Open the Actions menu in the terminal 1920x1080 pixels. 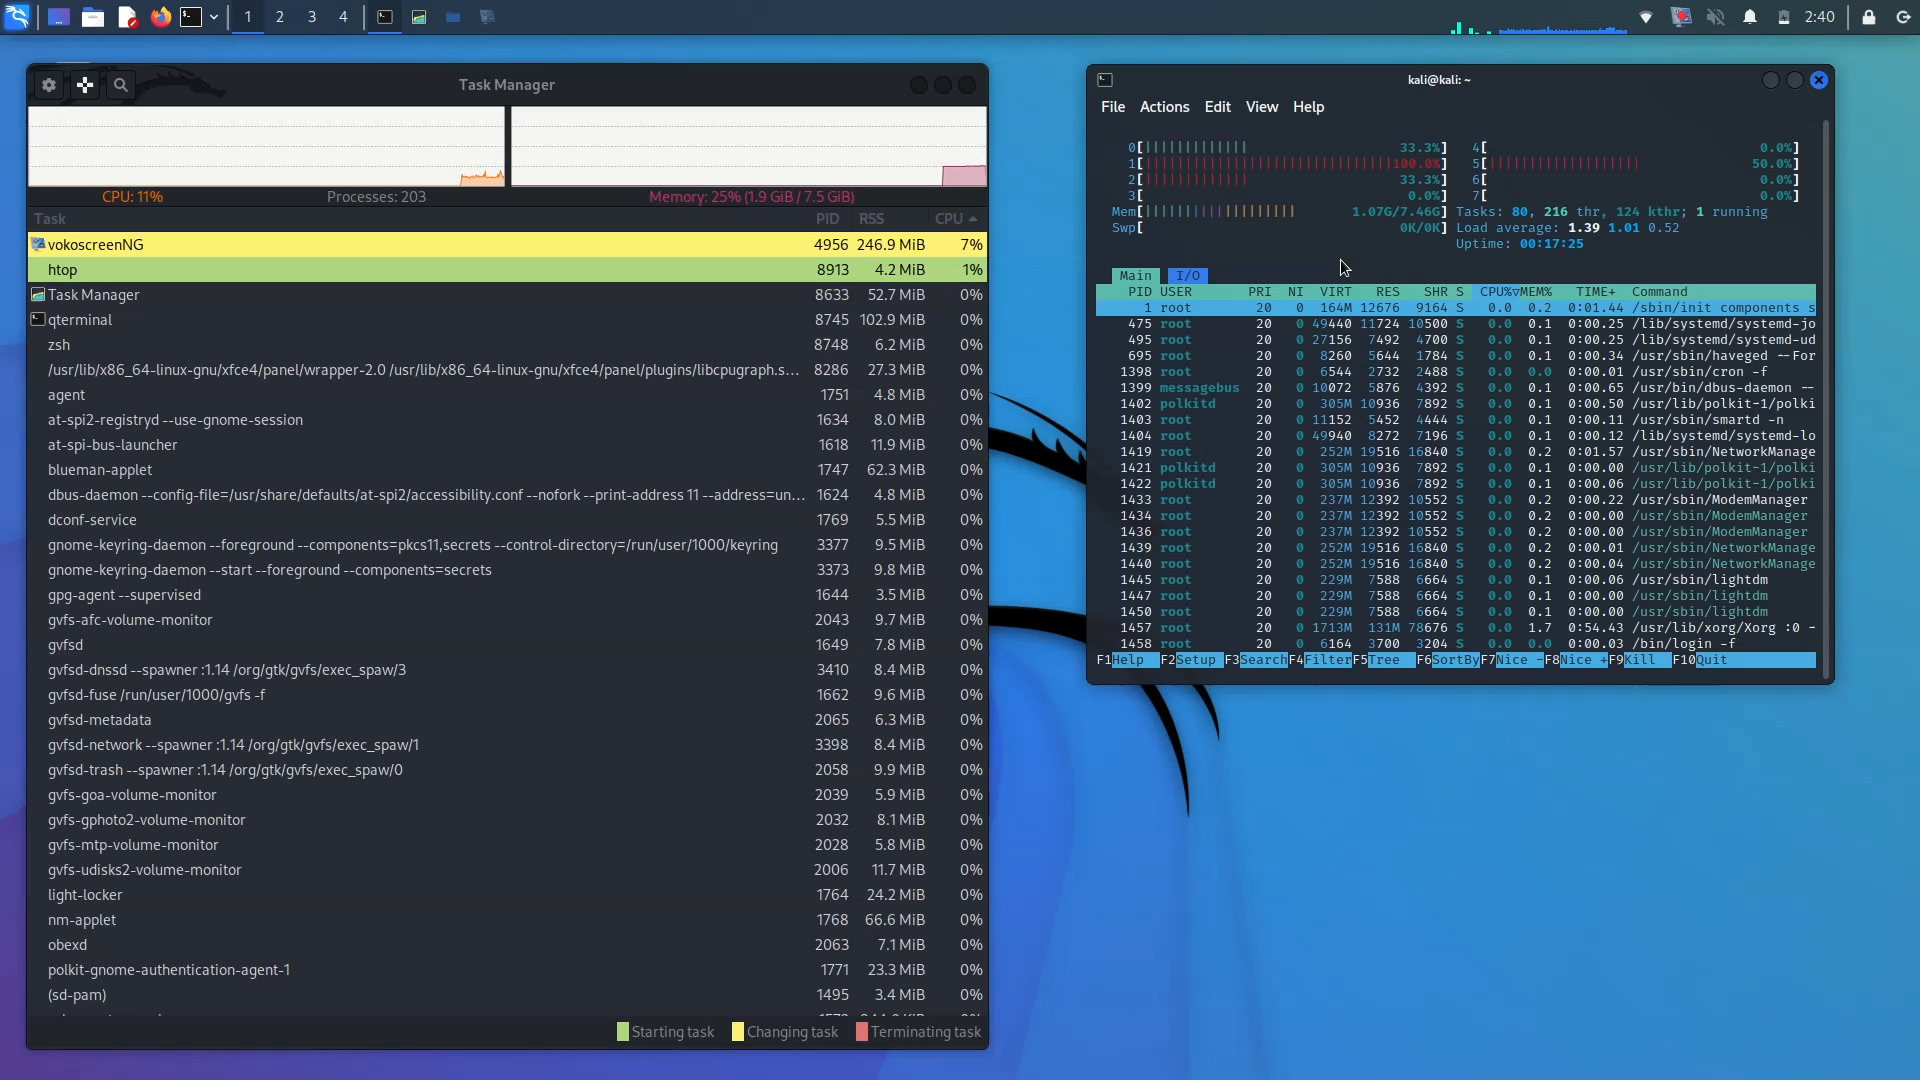point(1164,107)
